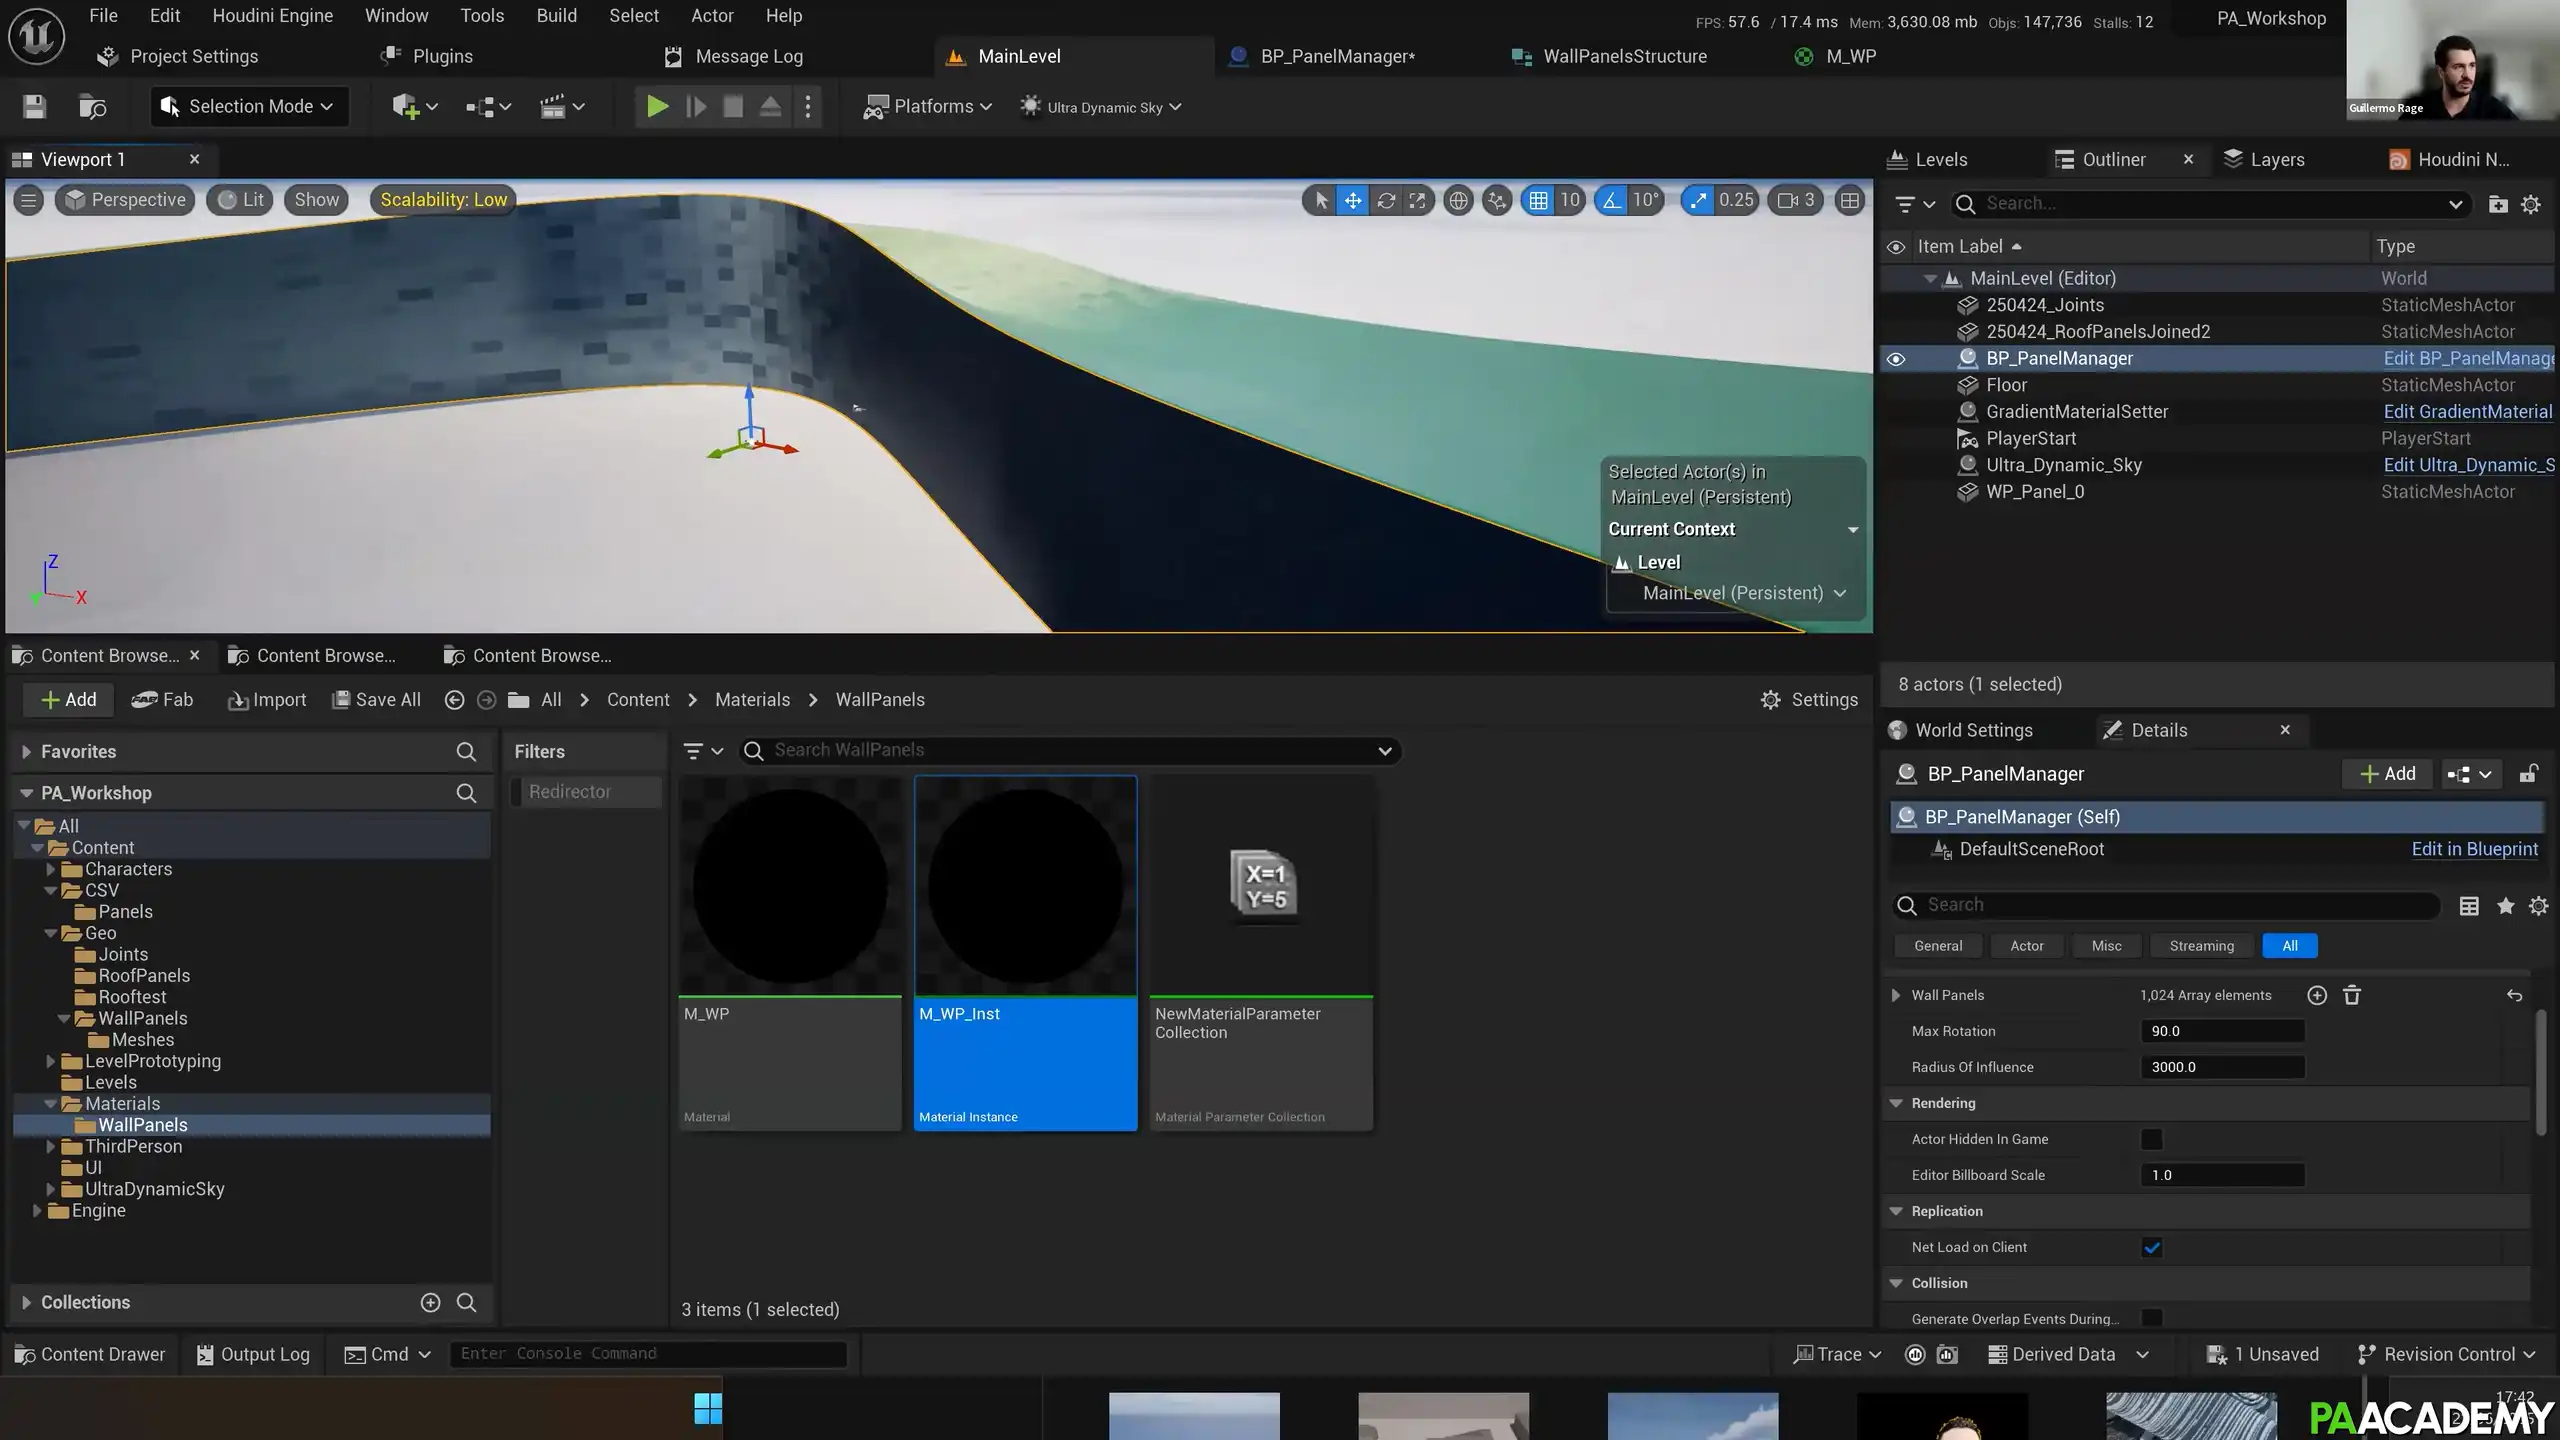
Task: Toggle world/local coordinate space globe icon
Action: (x=1459, y=200)
